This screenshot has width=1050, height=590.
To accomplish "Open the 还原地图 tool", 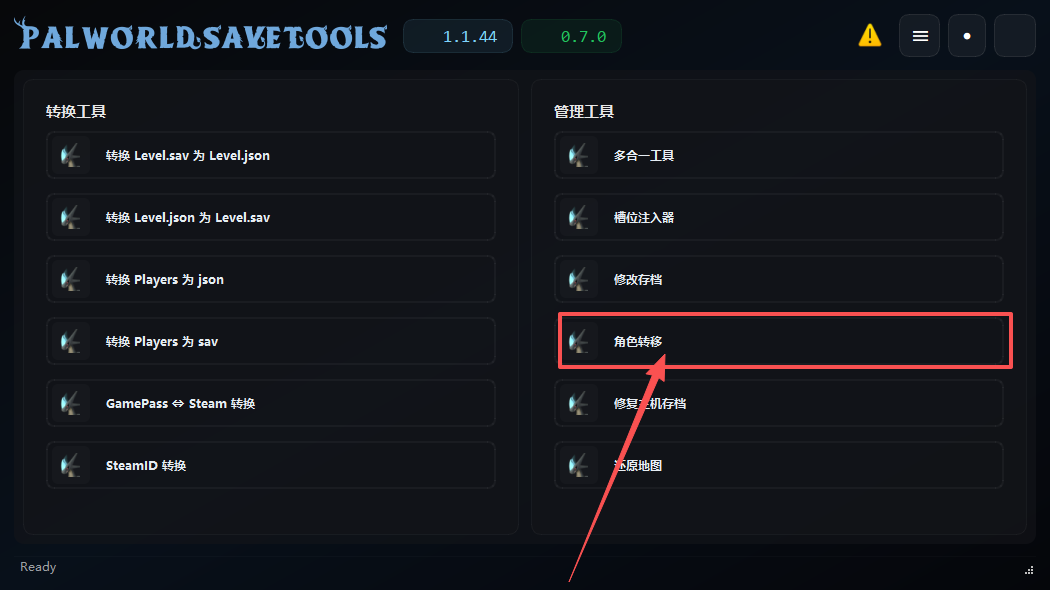I will (779, 465).
